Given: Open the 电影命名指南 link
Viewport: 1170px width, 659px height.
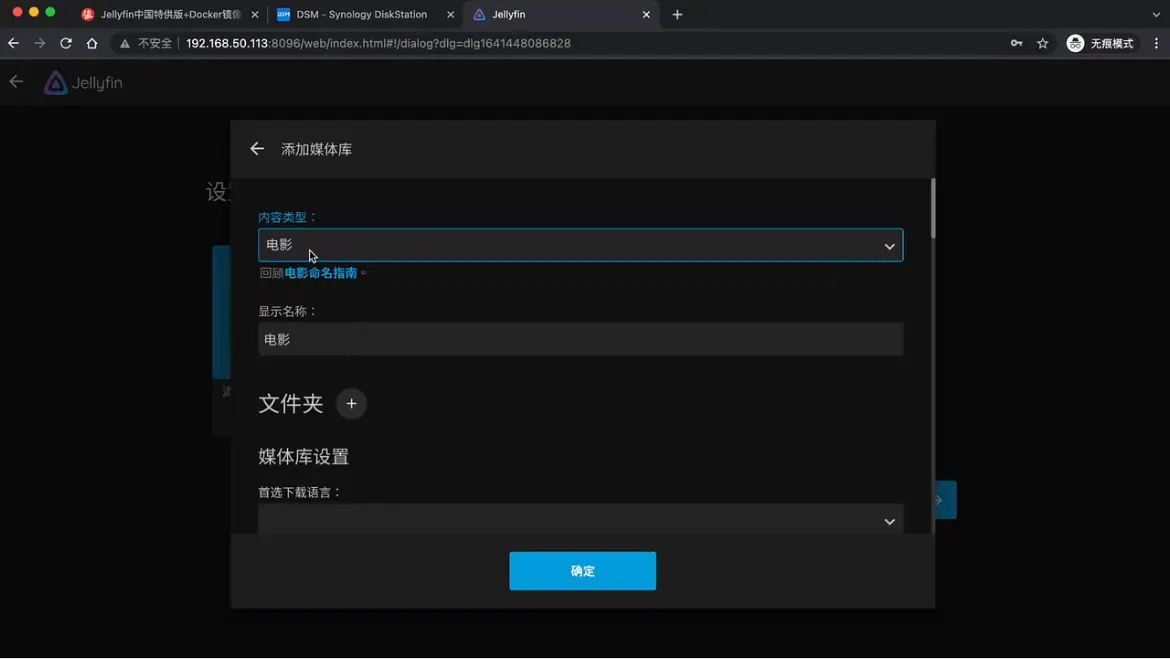Looking at the screenshot, I should (320, 273).
